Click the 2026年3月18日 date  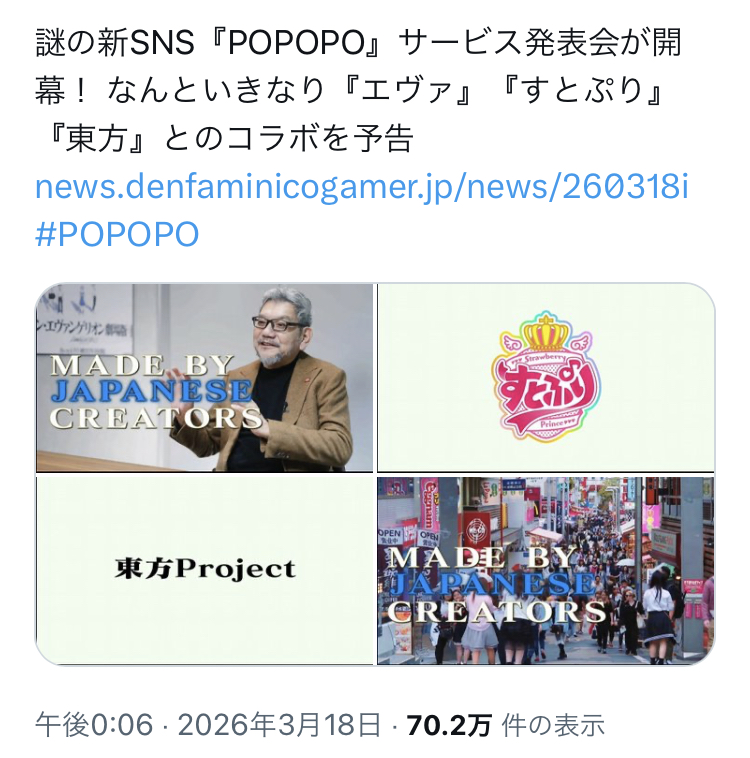click(x=279, y=725)
